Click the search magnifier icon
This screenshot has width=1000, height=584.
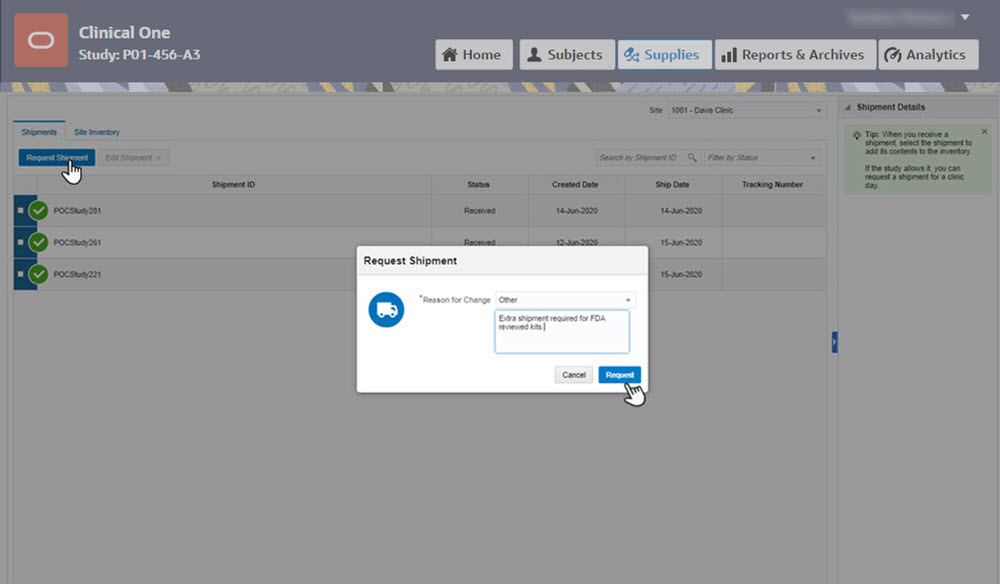692,157
